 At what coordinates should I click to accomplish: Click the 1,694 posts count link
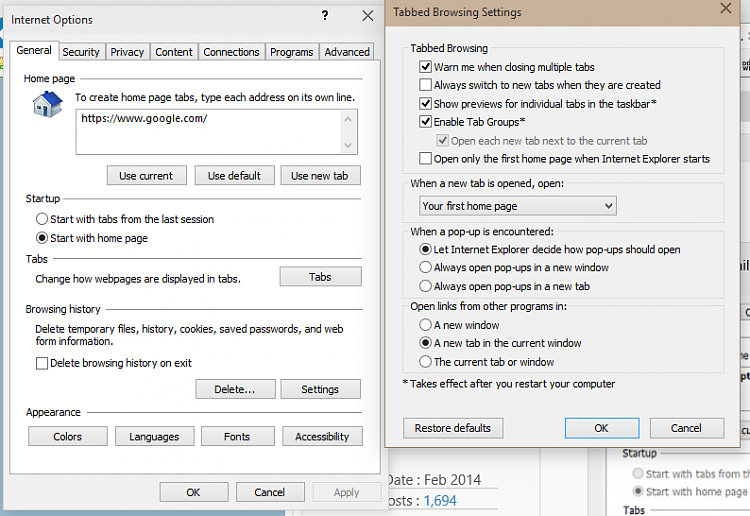(x=440, y=501)
